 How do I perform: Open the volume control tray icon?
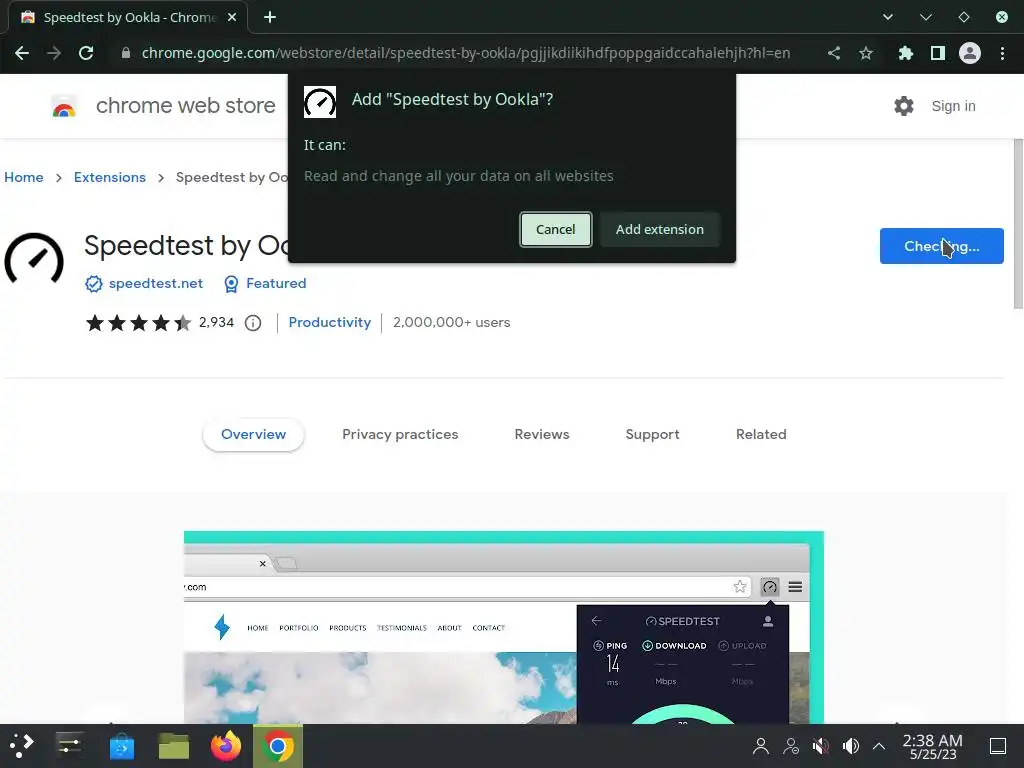click(850, 746)
